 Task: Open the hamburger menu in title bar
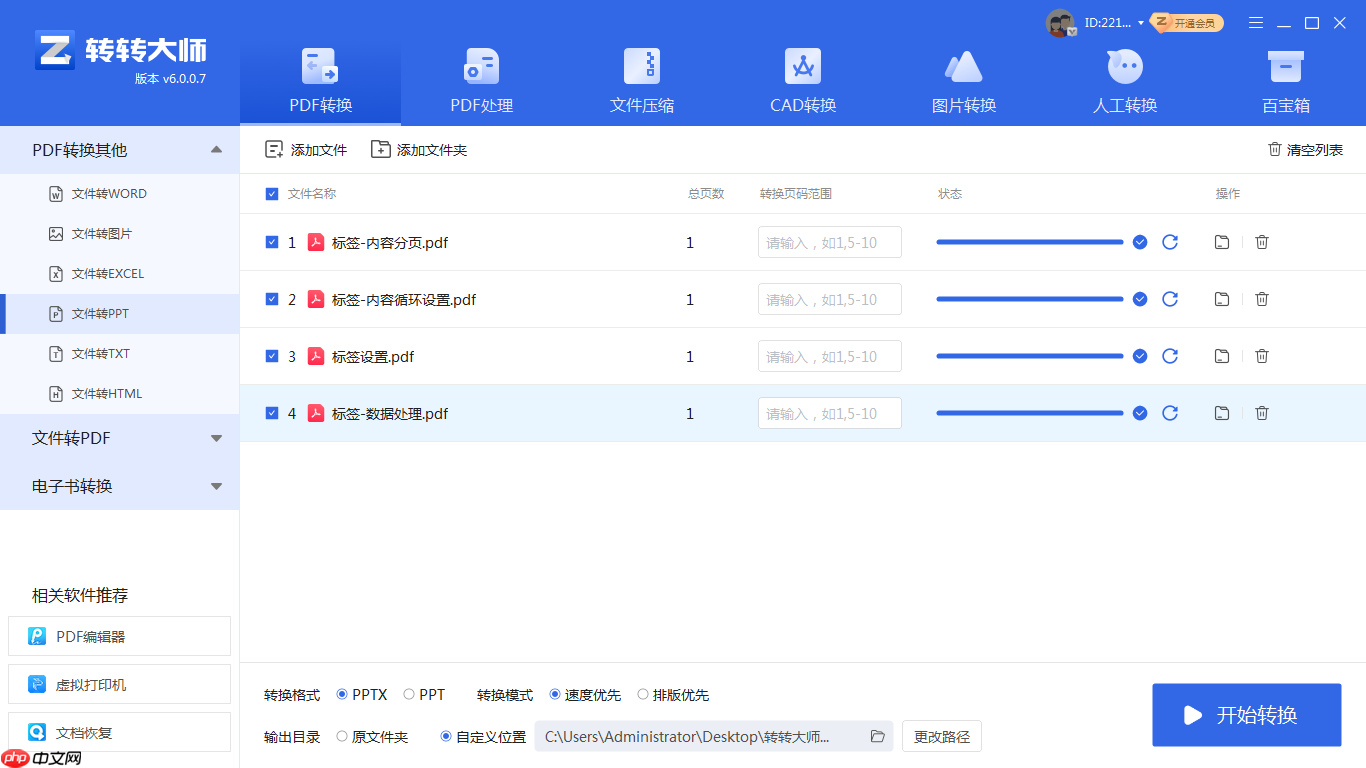coord(1257,23)
